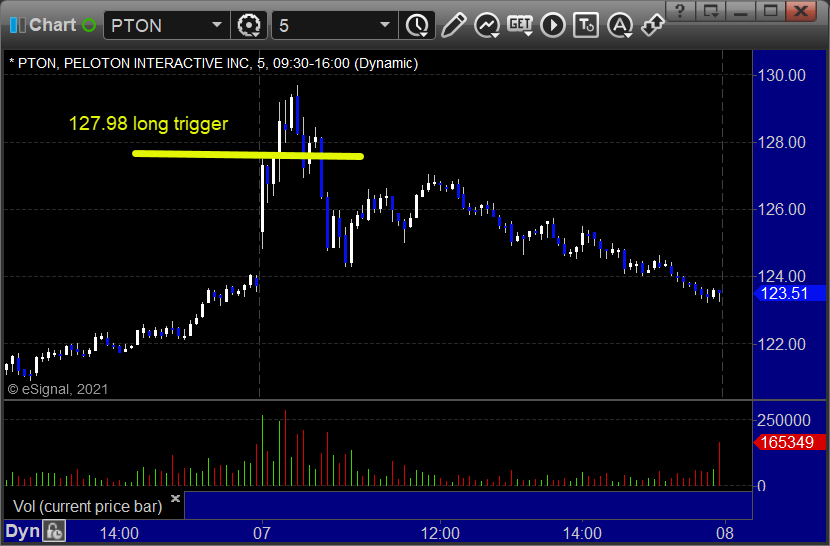Click the 07 date label on time axis
The width and height of the screenshot is (830, 546).
pyautogui.click(x=261, y=533)
